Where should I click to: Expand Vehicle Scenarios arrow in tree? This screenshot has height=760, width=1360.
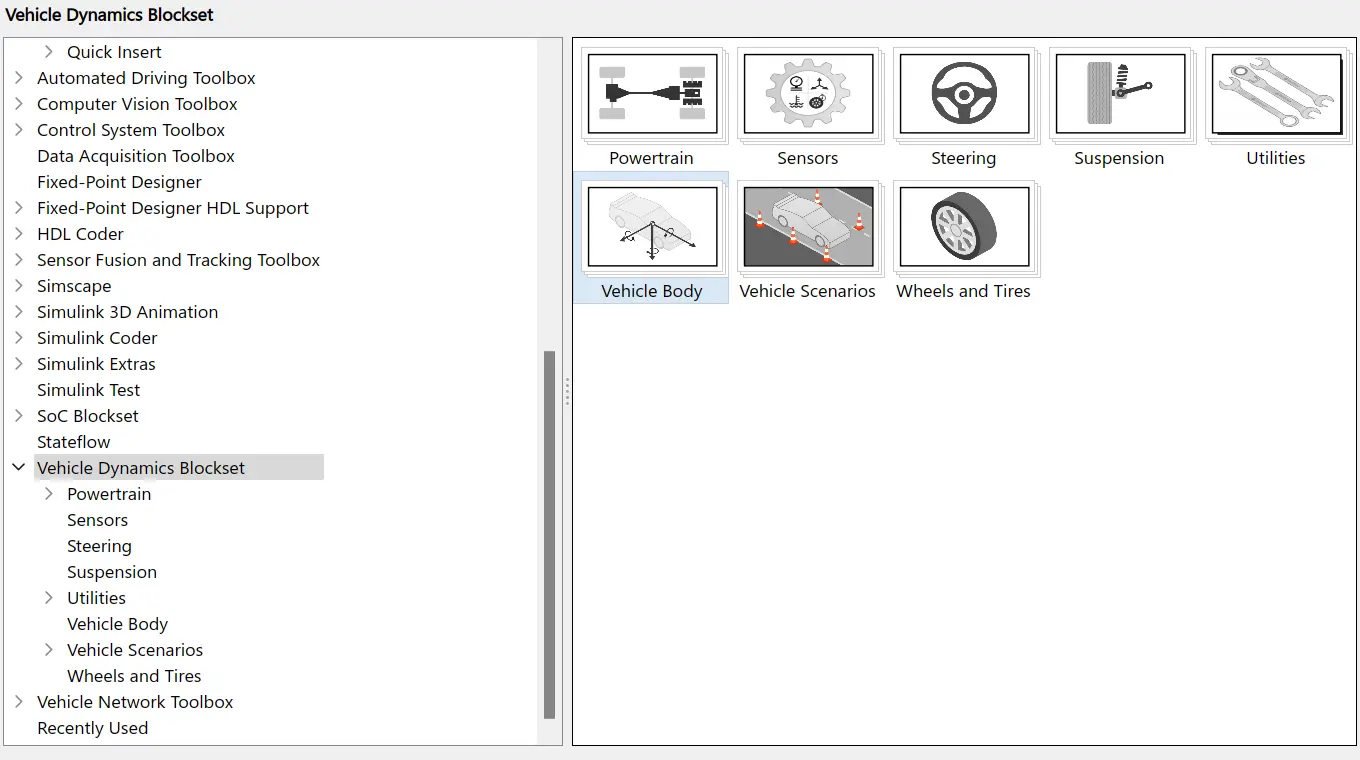(48, 650)
